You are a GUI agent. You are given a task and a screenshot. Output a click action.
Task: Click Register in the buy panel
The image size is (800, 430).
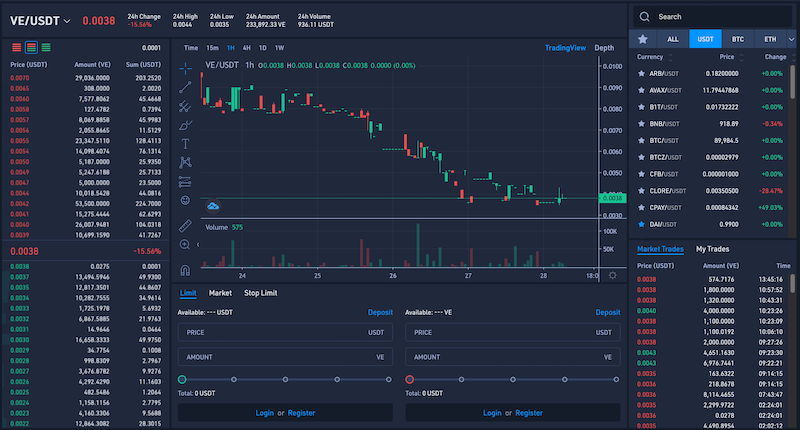pyautogui.click(x=301, y=413)
